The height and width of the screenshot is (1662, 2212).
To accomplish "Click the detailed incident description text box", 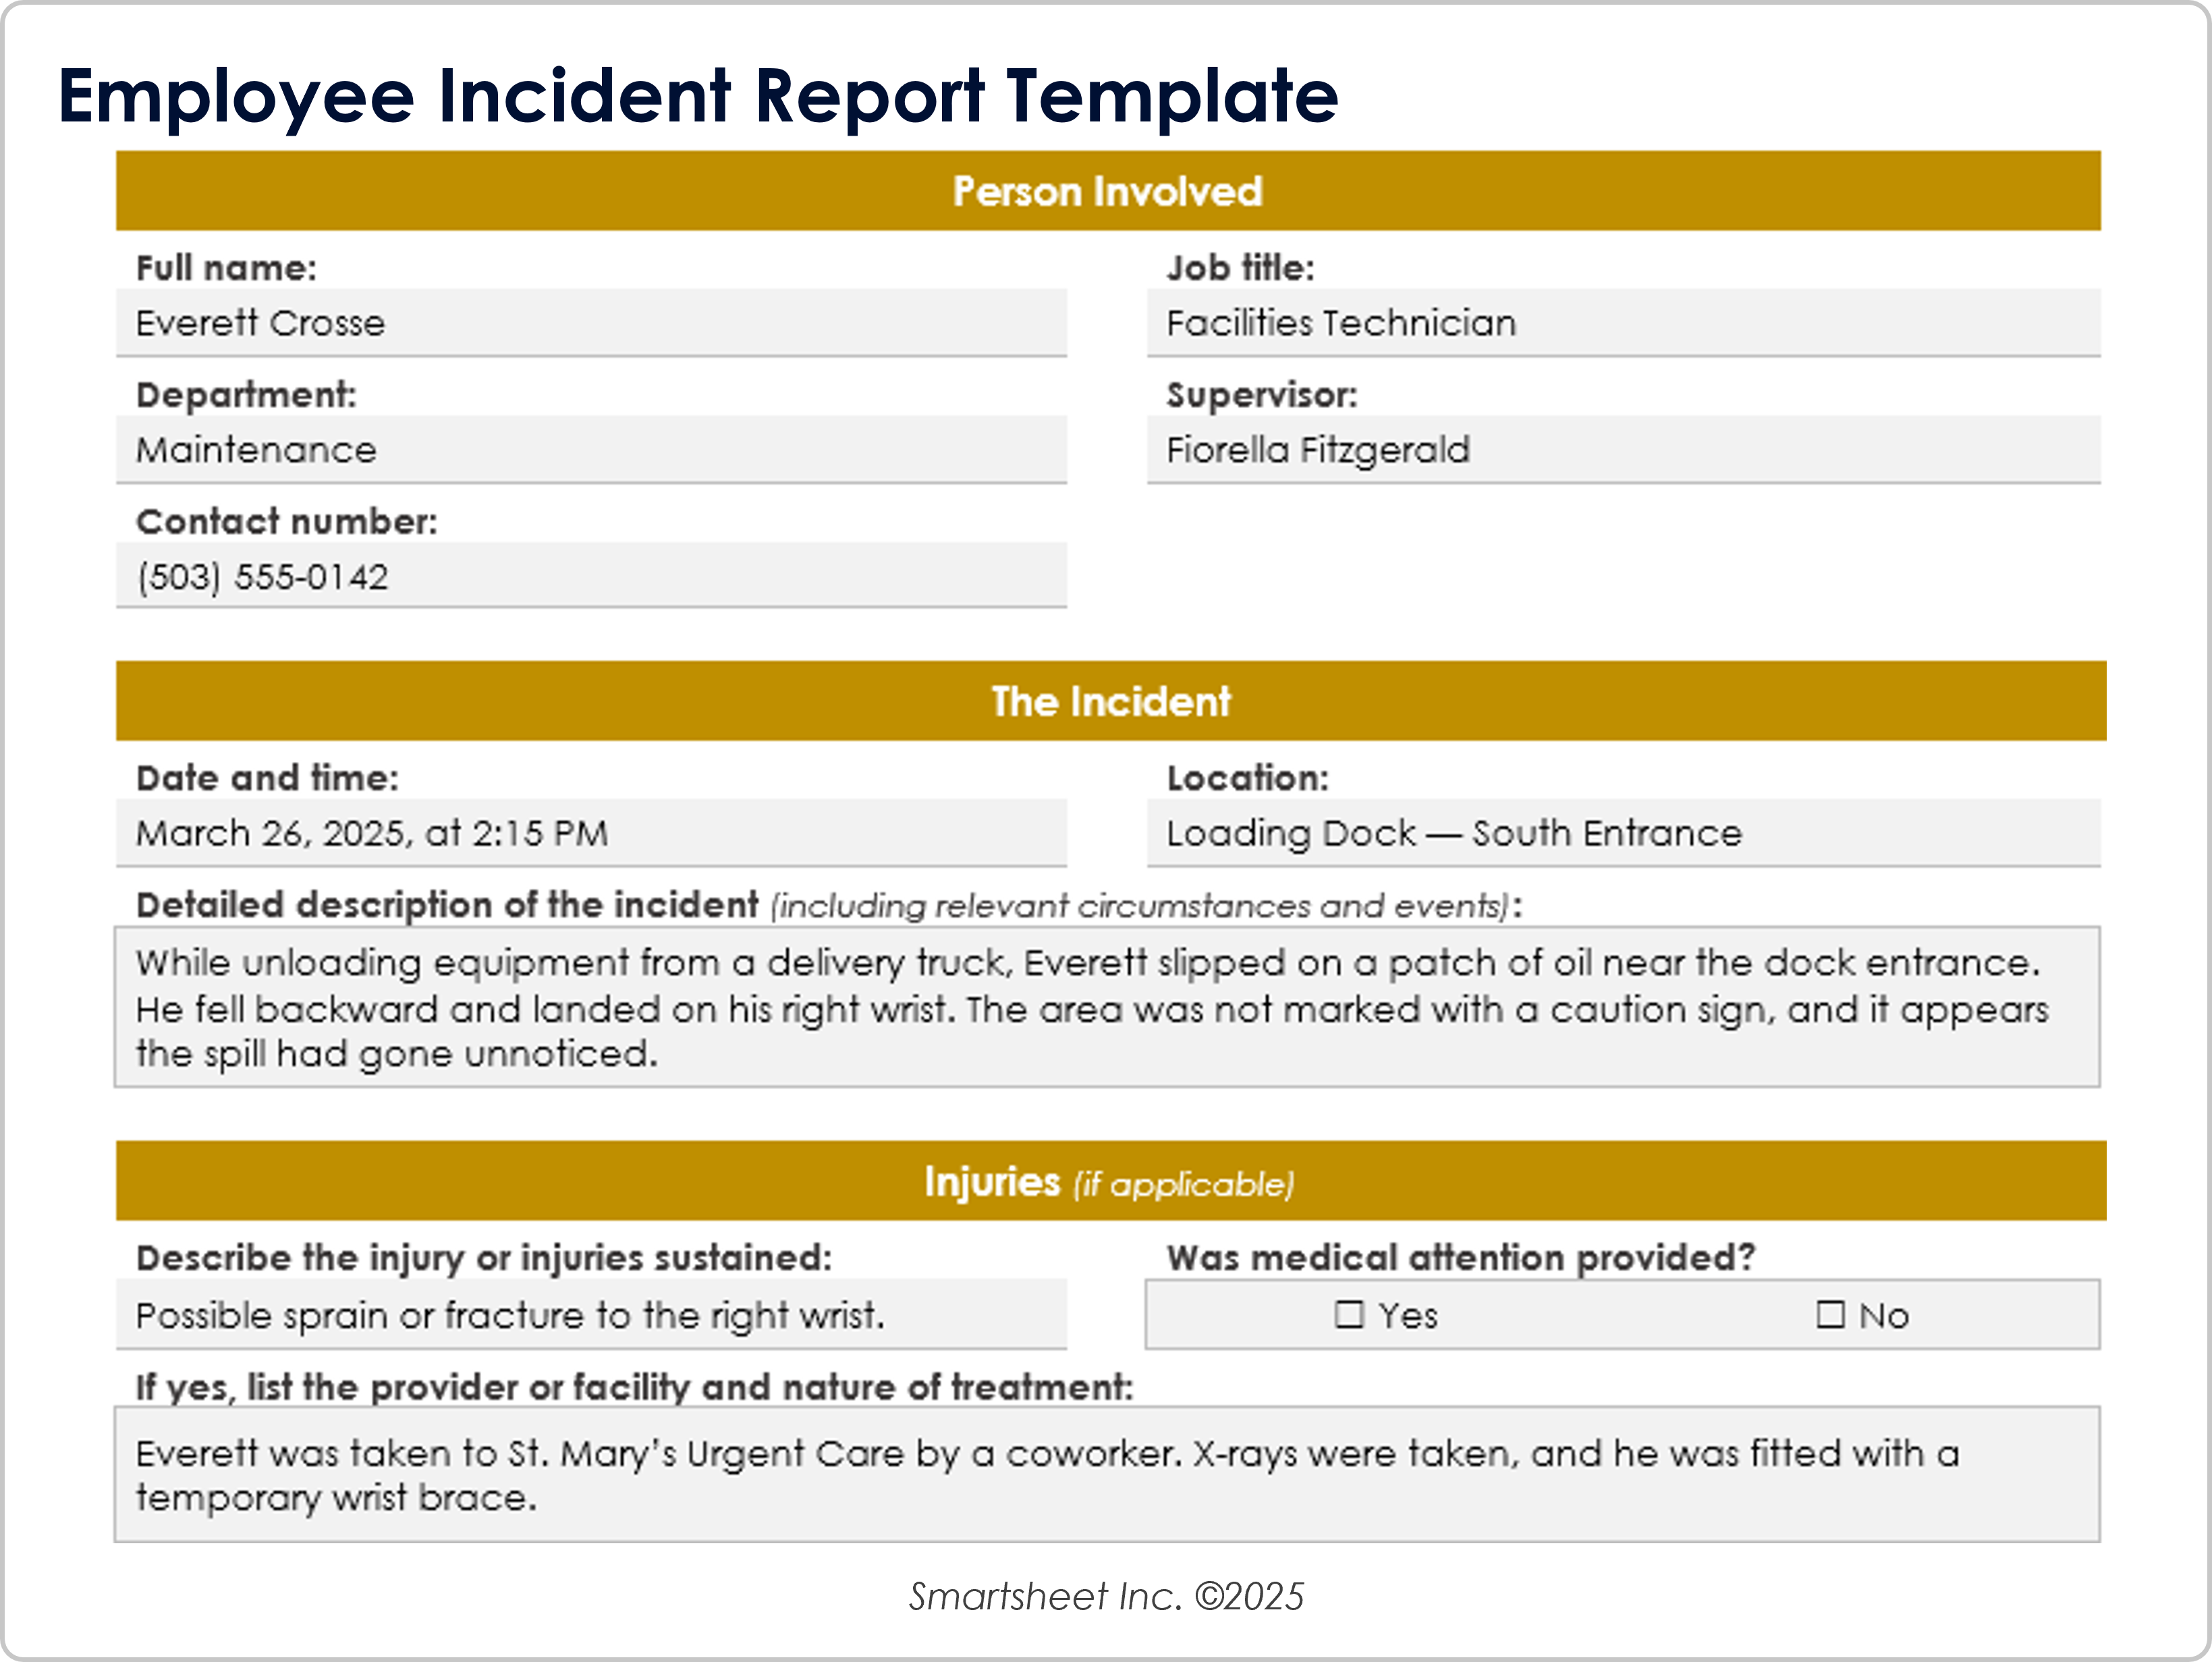I will click(x=1106, y=1007).
